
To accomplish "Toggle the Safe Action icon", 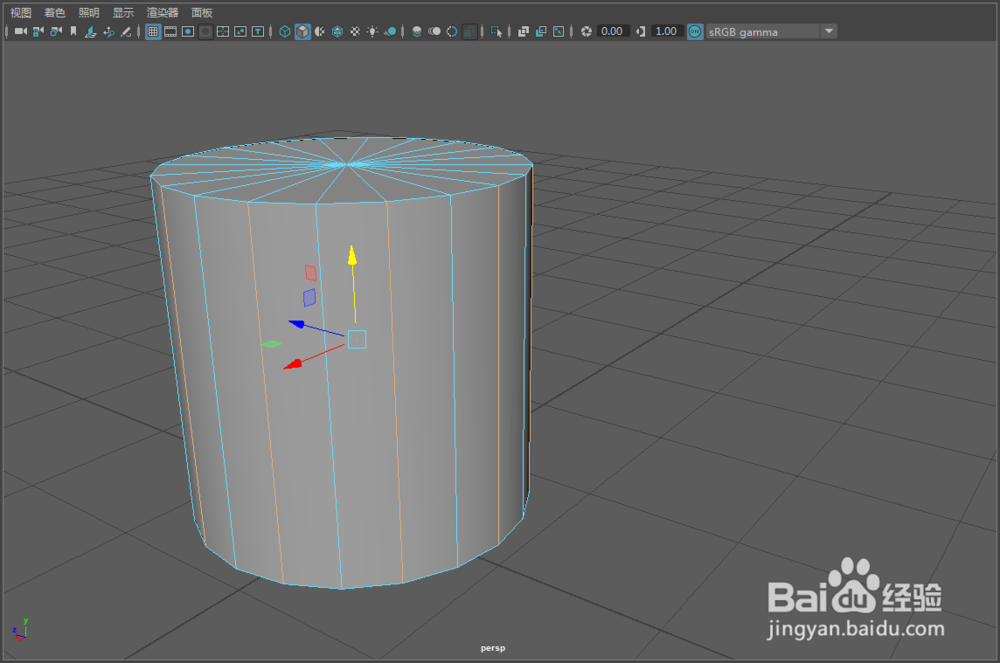I will click(x=240, y=31).
